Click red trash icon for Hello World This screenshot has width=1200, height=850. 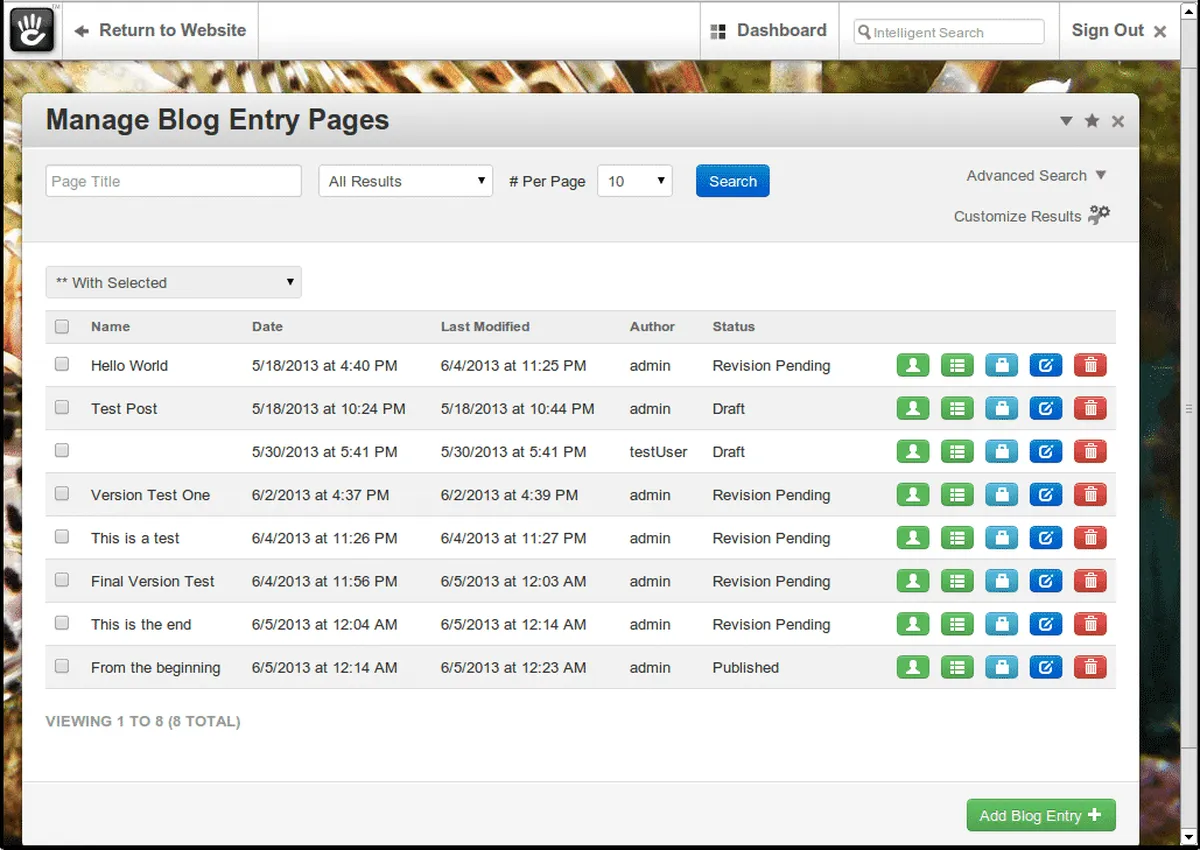[x=1090, y=366]
